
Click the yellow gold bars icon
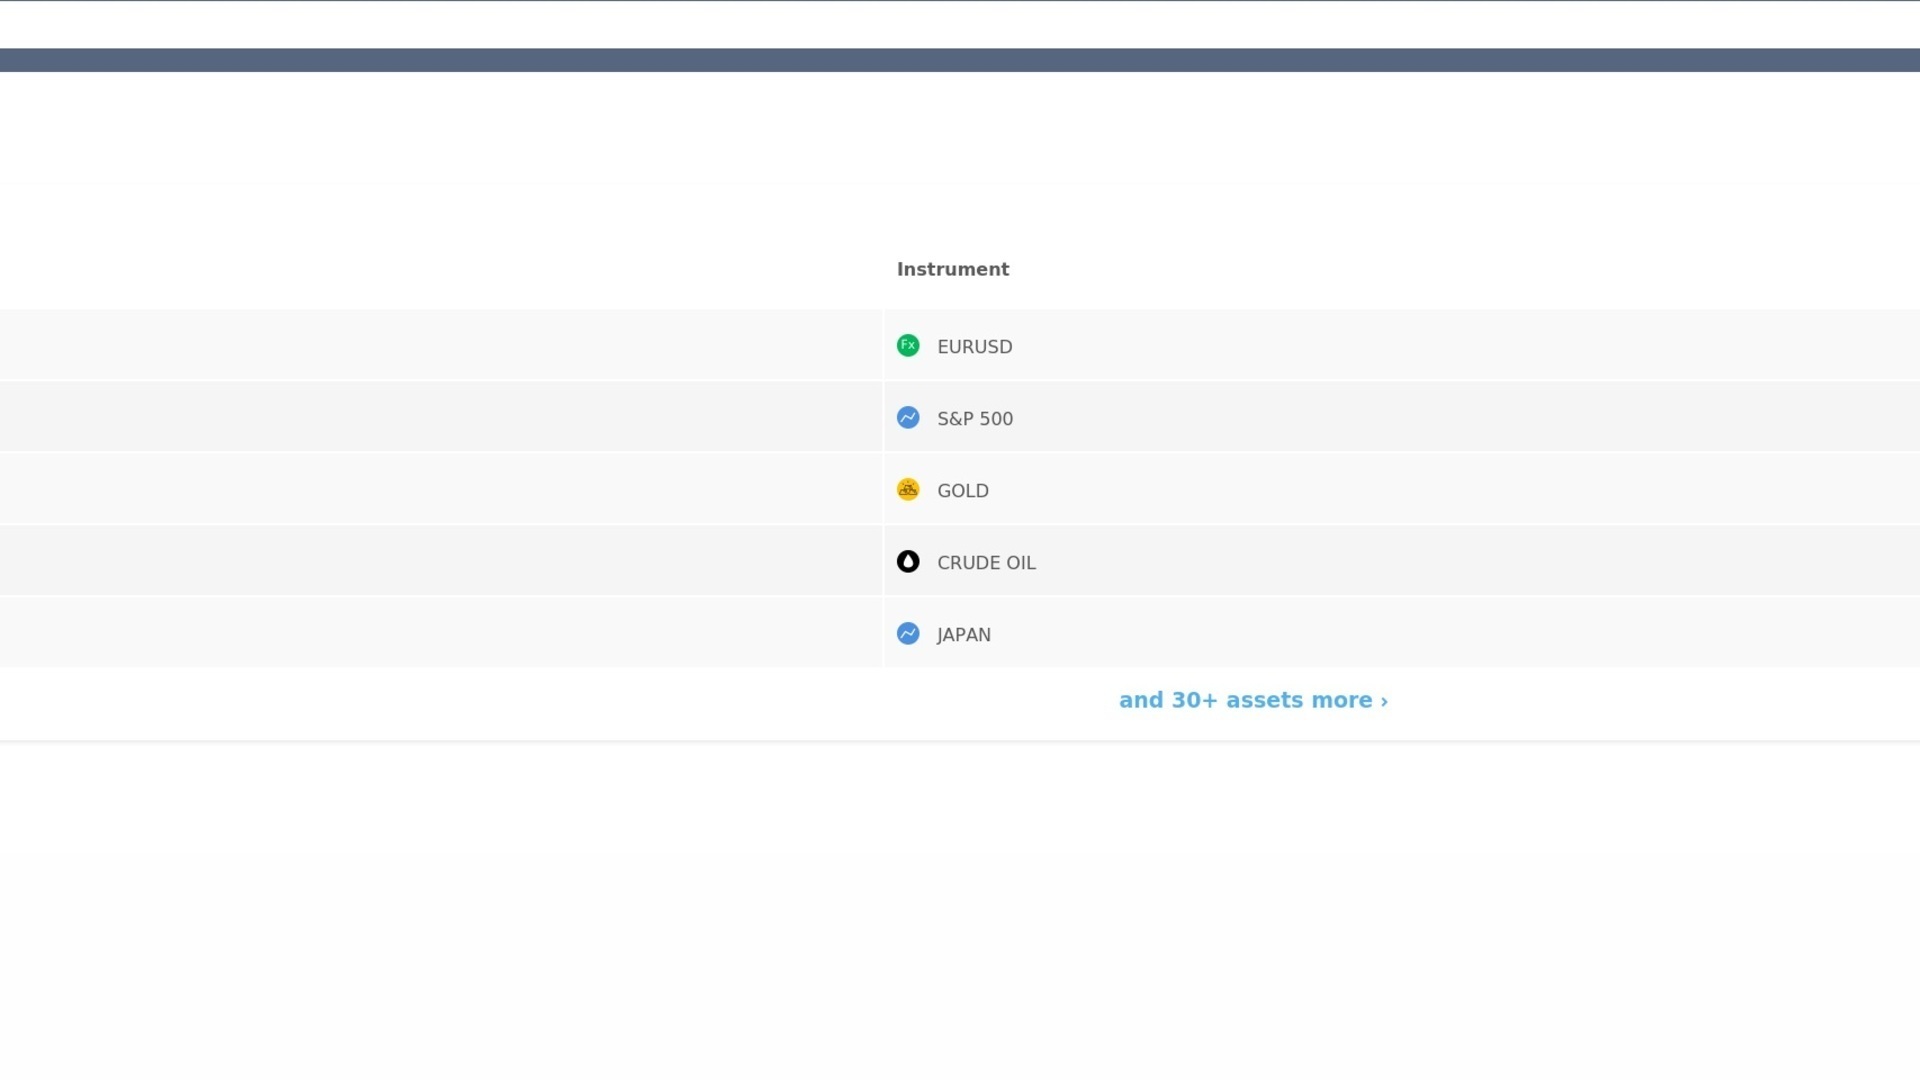(x=908, y=490)
